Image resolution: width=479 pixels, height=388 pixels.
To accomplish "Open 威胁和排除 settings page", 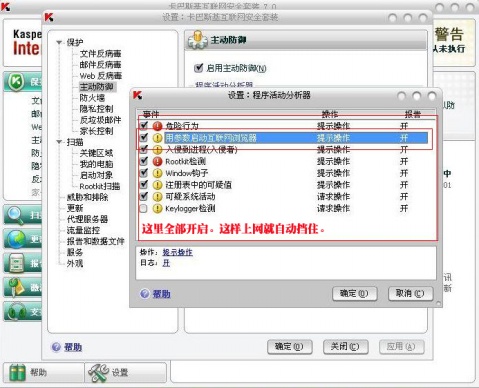I will coord(87,197).
